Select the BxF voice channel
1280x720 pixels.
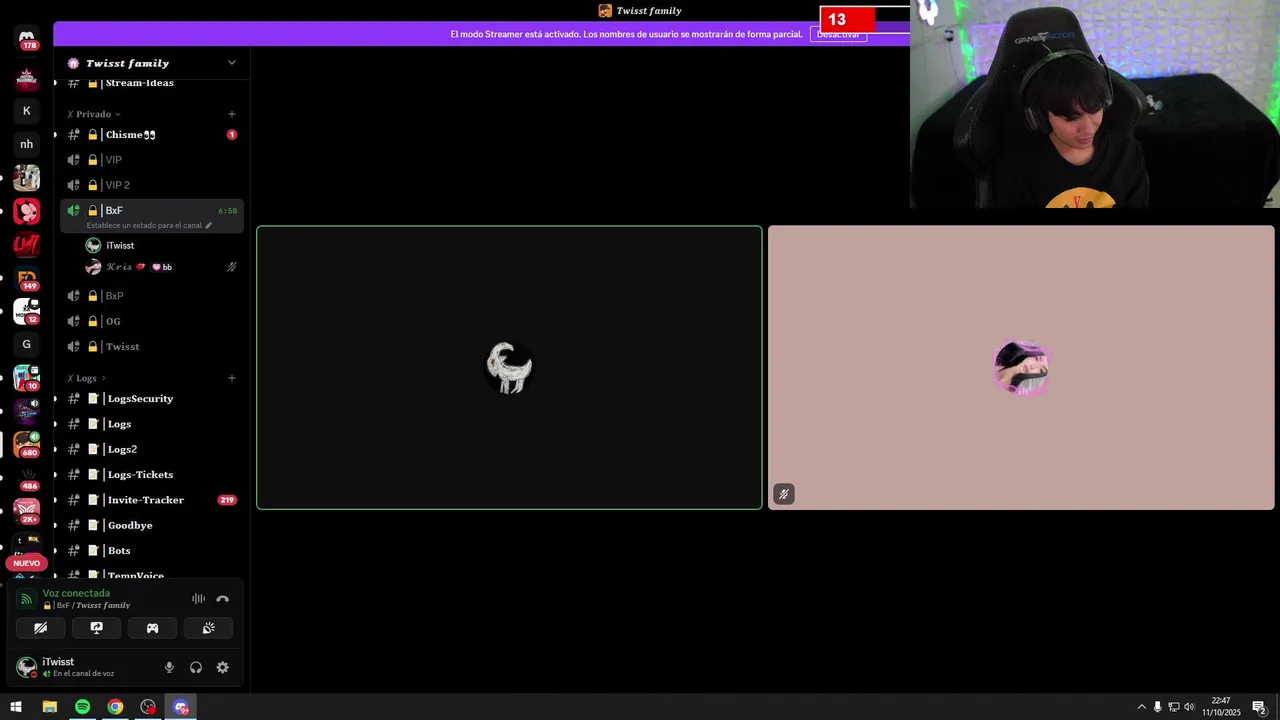coord(152,210)
